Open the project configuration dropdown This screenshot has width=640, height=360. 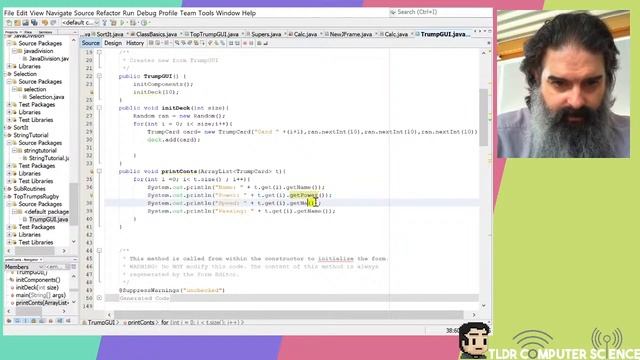click(80, 23)
